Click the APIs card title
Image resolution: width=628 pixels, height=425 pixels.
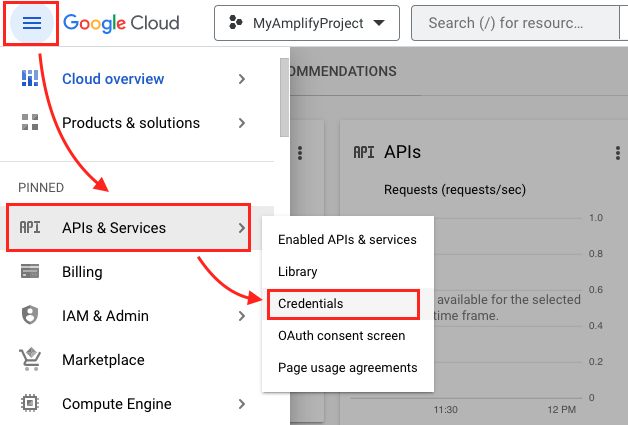tap(403, 152)
